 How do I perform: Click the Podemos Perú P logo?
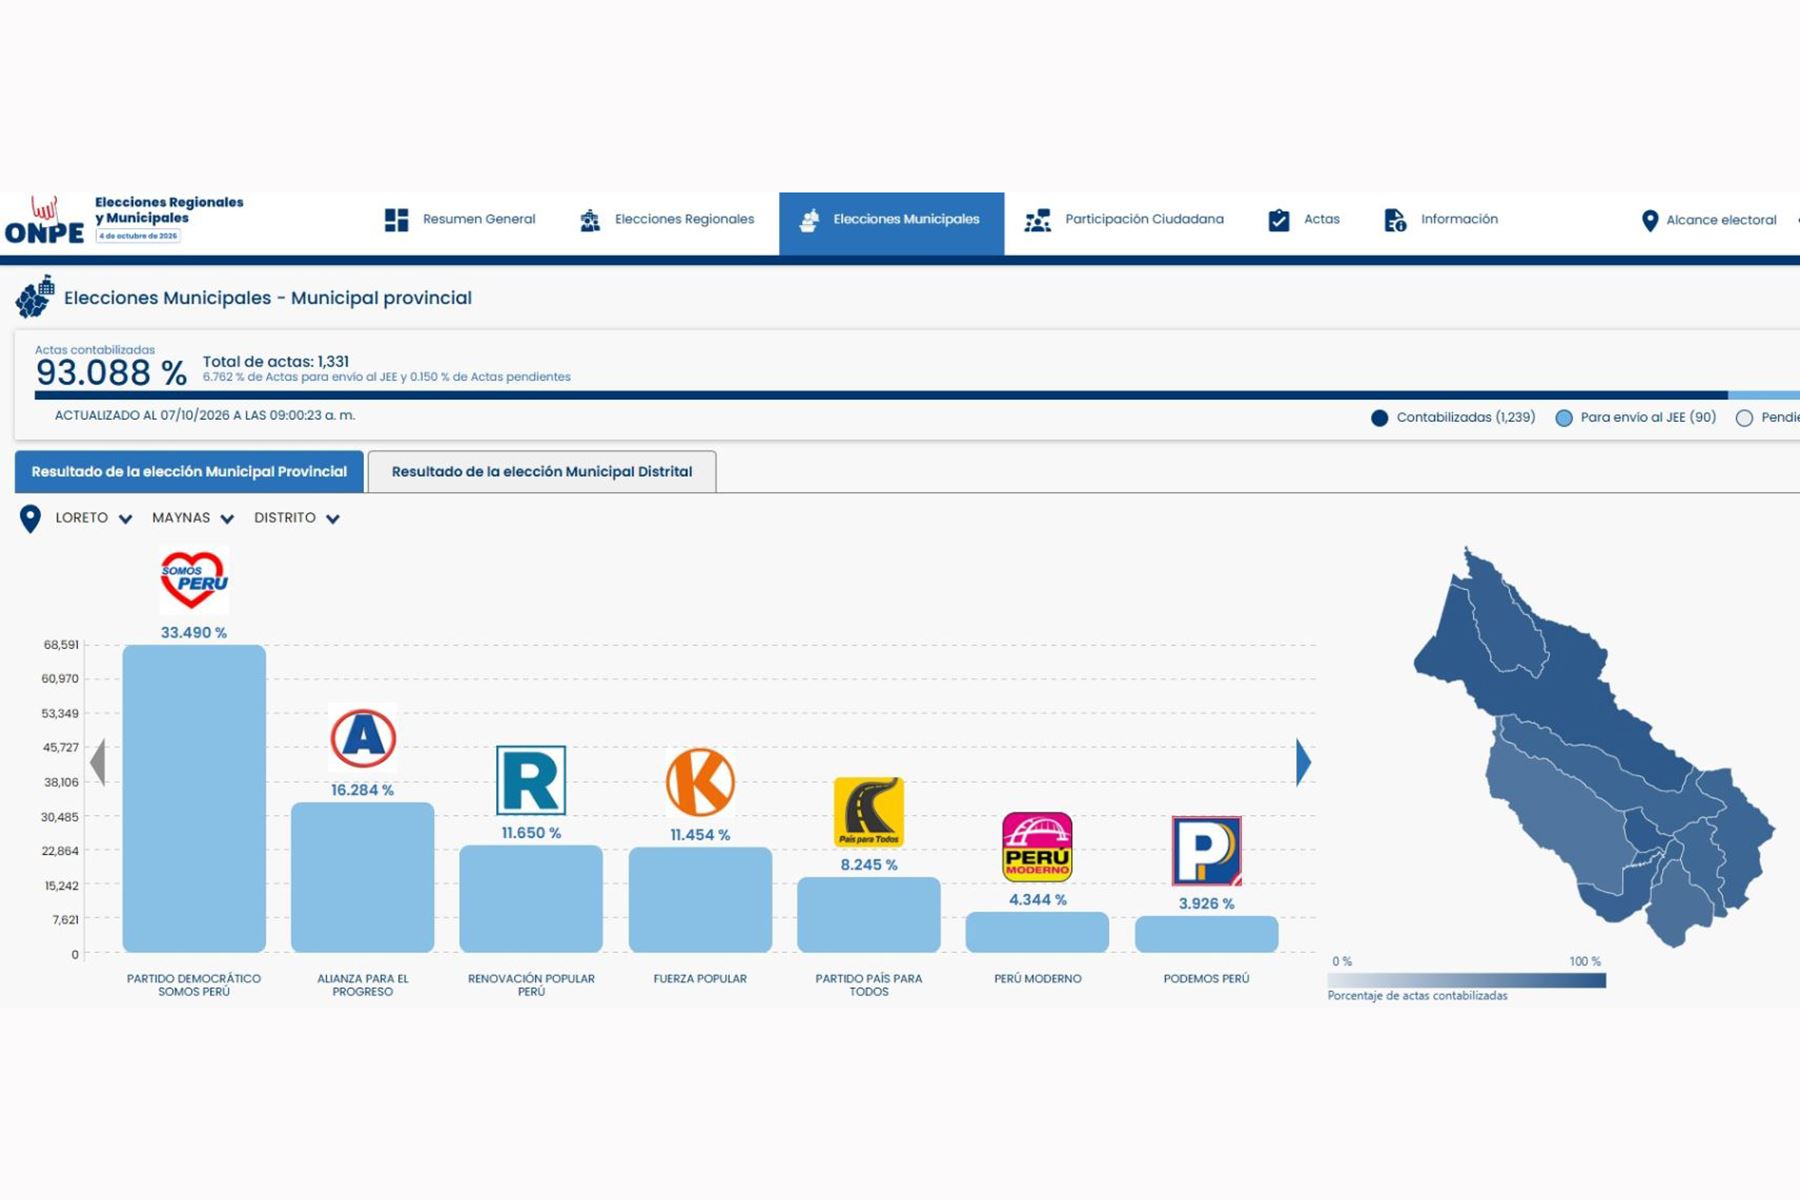coord(1206,851)
